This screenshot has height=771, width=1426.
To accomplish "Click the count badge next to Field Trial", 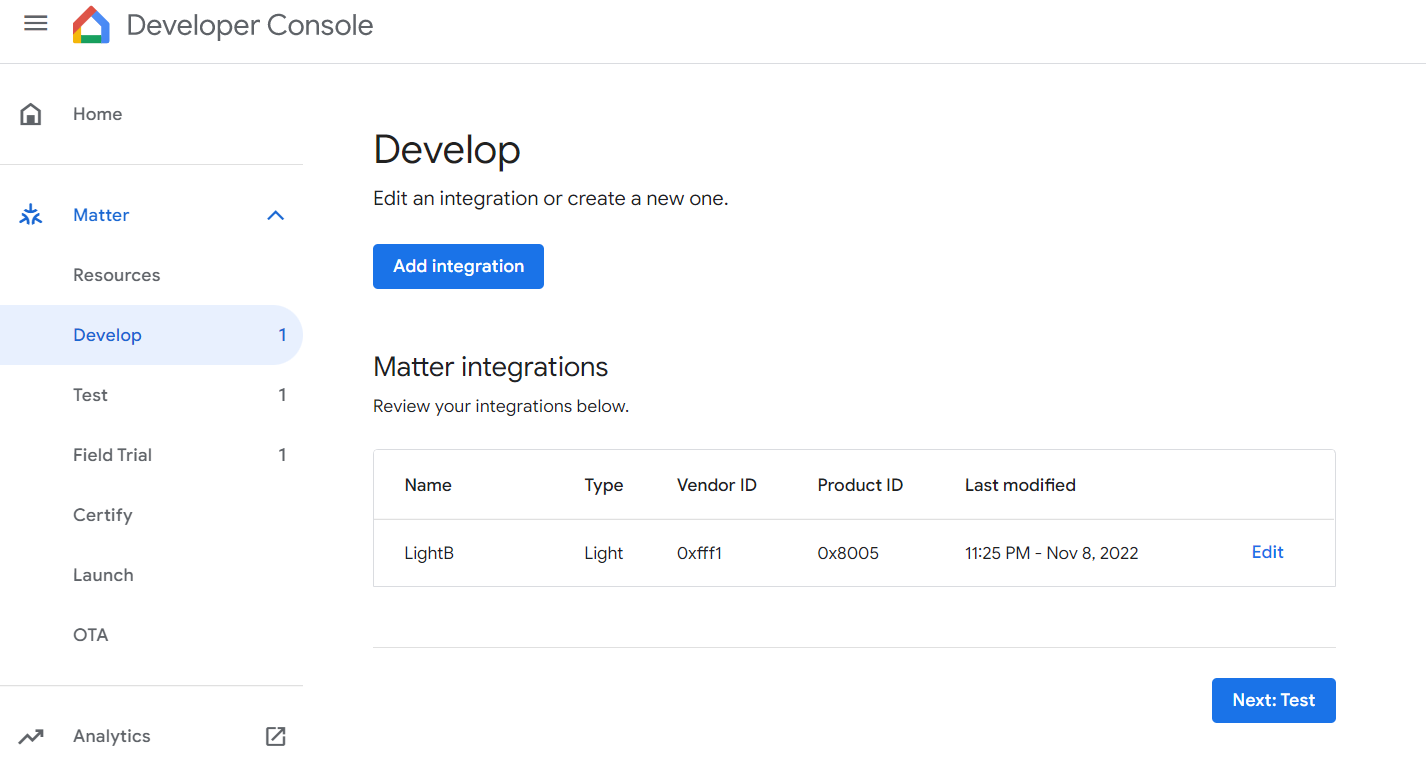I will (x=282, y=455).
